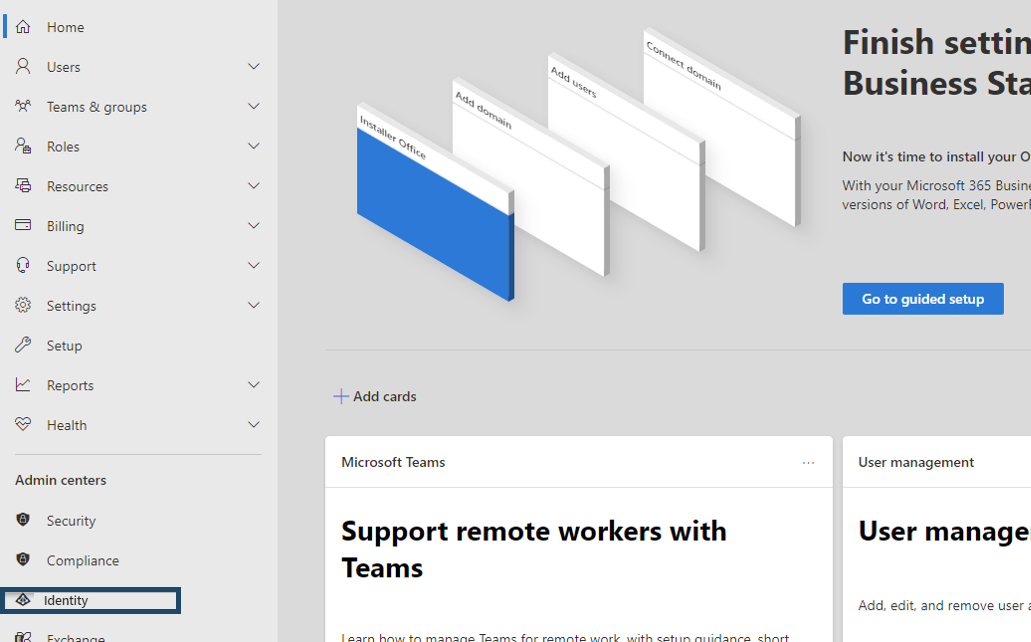
Task: Expand the Reports chevron
Action: tap(253, 385)
